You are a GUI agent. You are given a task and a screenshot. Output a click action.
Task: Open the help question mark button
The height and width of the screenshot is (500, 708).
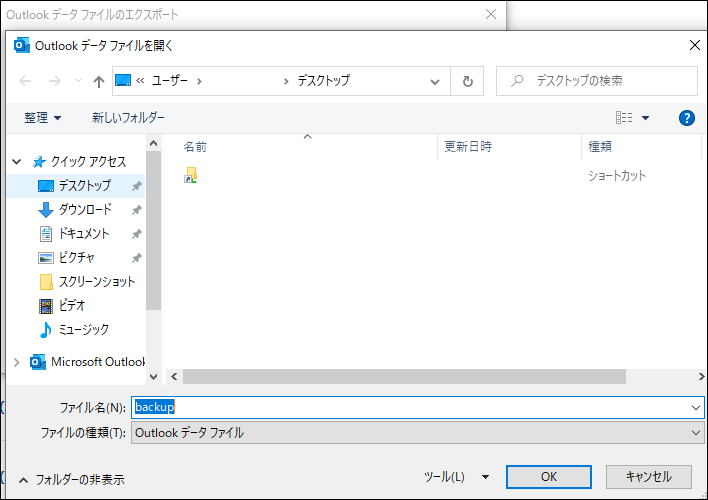point(686,118)
